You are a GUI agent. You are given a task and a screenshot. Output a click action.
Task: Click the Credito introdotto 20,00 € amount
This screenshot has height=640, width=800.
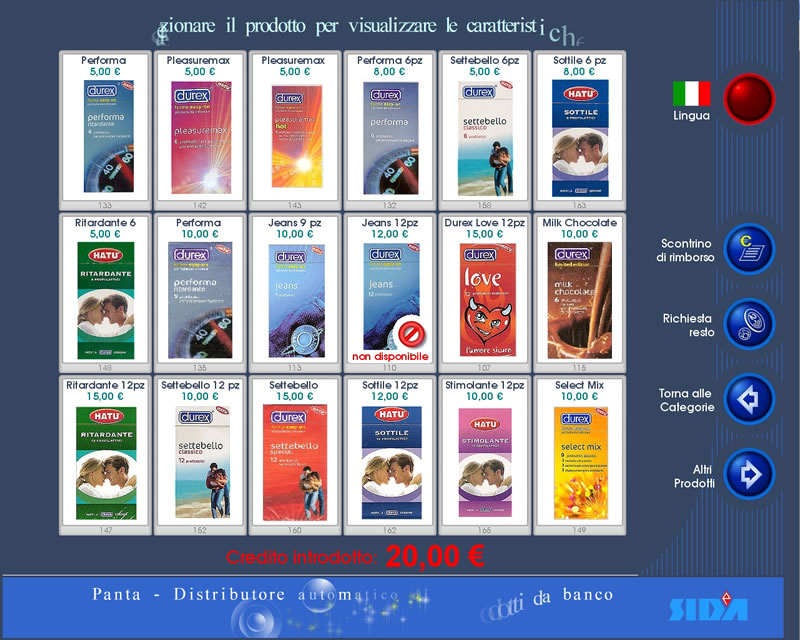point(435,556)
